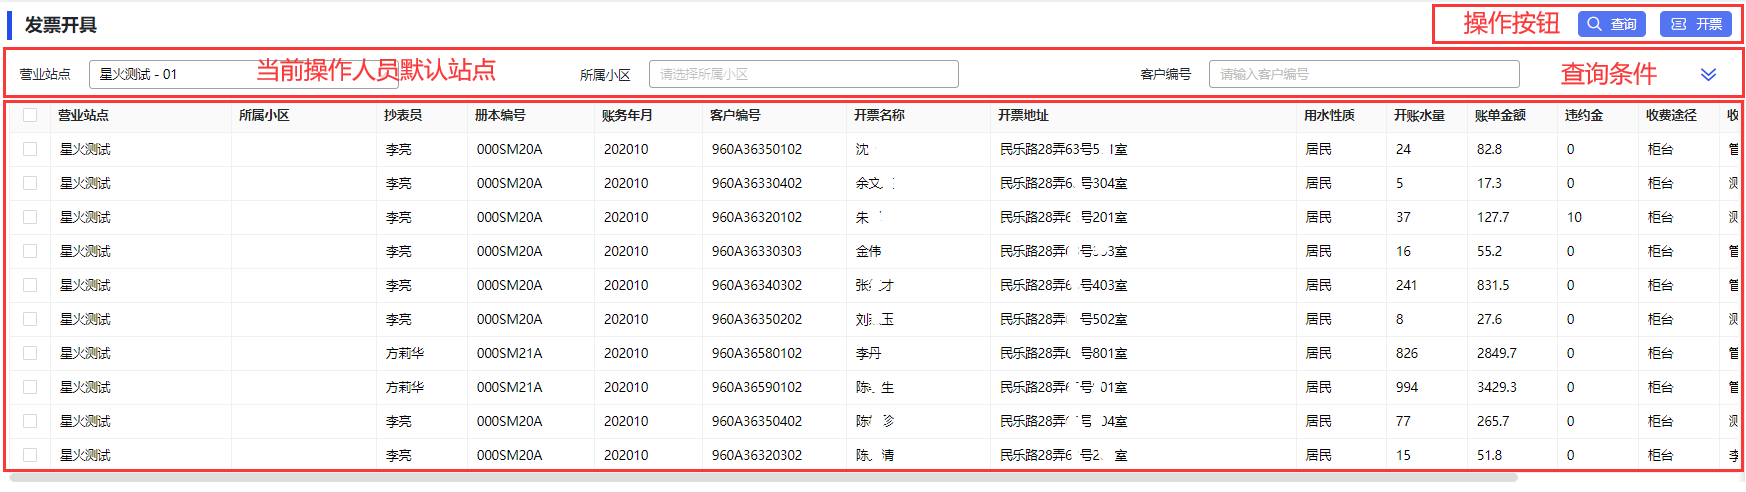This screenshot has width=1746, height=492.
Task: Click the 抄表员 column header
Action: point(403,115)
